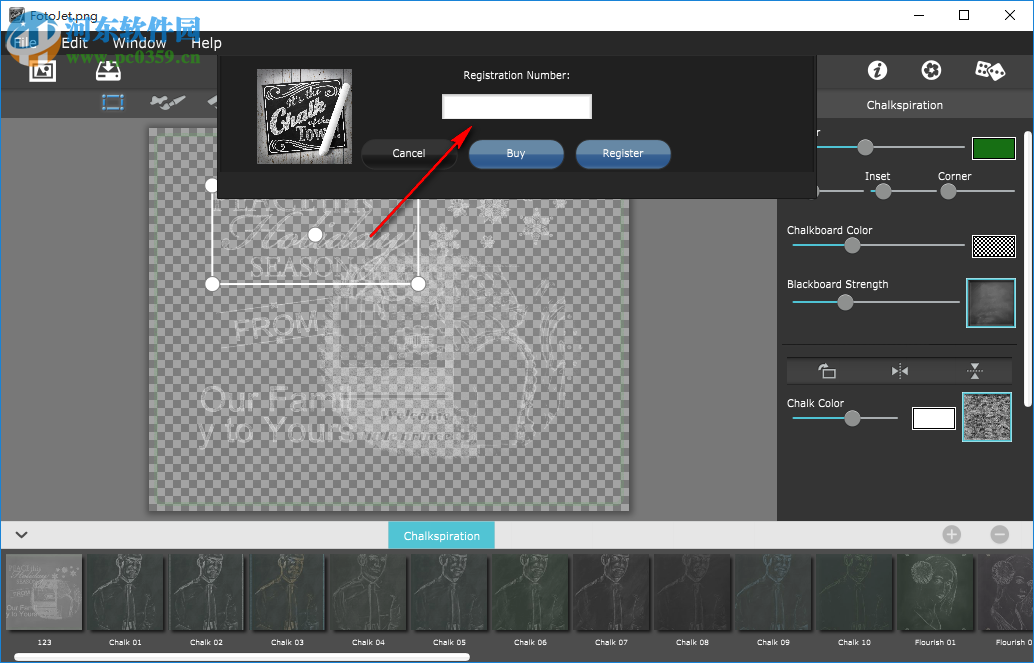
Task: Select the Chalk 07 preset
Action: coord(612,592)
